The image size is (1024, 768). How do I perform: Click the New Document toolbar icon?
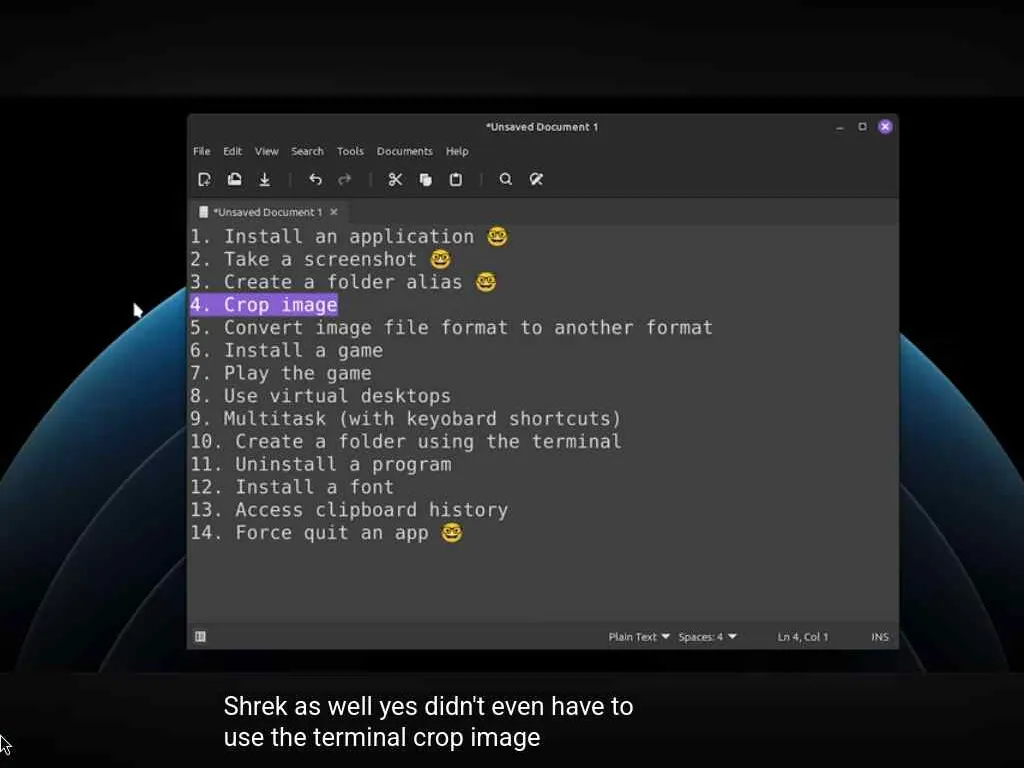204,179
